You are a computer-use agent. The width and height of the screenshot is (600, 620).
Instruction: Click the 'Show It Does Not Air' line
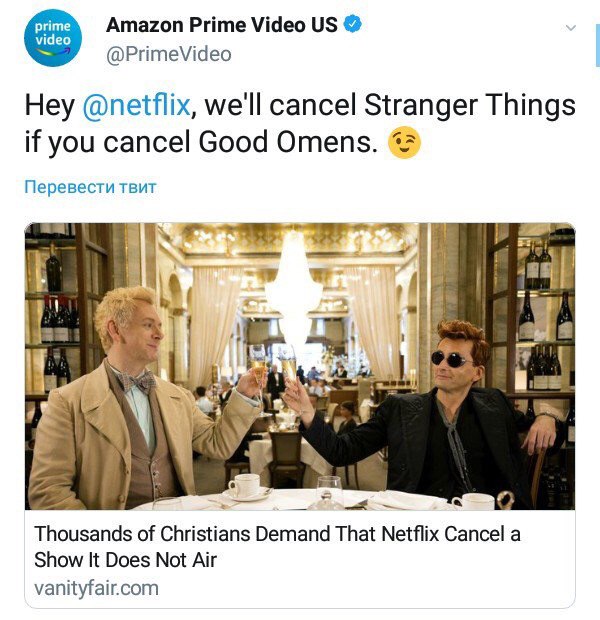(x=125, y=560)
